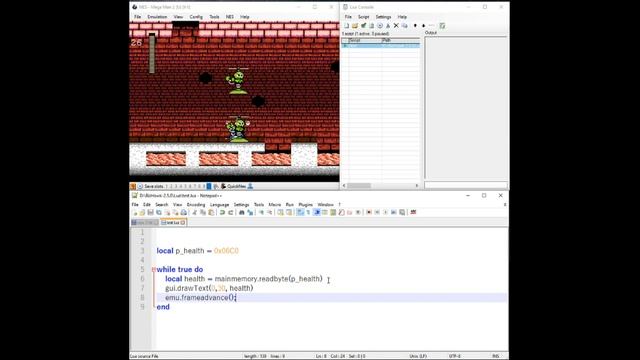Image resolution: width=640 pixels, height=360 pixels.
Task: Open BizHawk Emulation menu
Action: pos(157,17)
